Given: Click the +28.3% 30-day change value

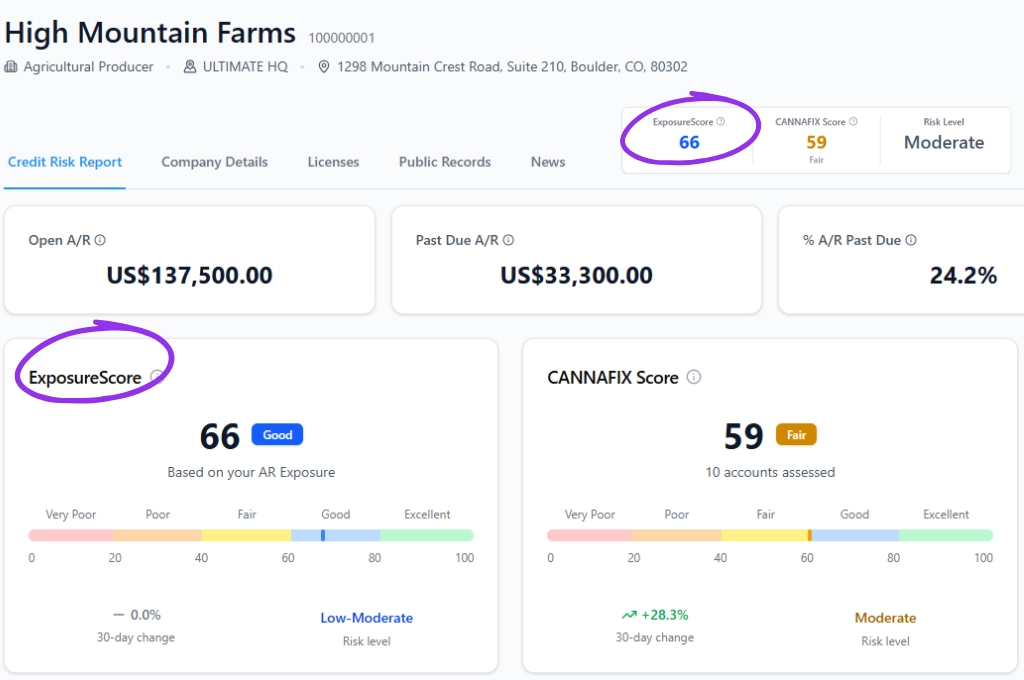Looking at the screenshot, I should tap(665, 615).
